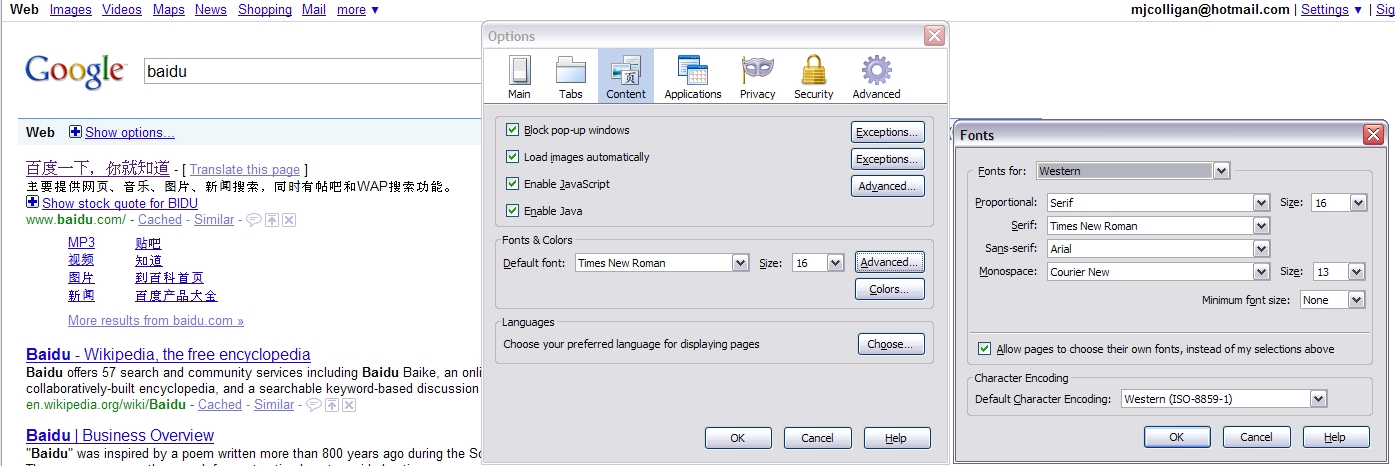Open the Colors dialog
This screenshot has width=1395, height=466.
pyautogui.click(x=890, y=289)
